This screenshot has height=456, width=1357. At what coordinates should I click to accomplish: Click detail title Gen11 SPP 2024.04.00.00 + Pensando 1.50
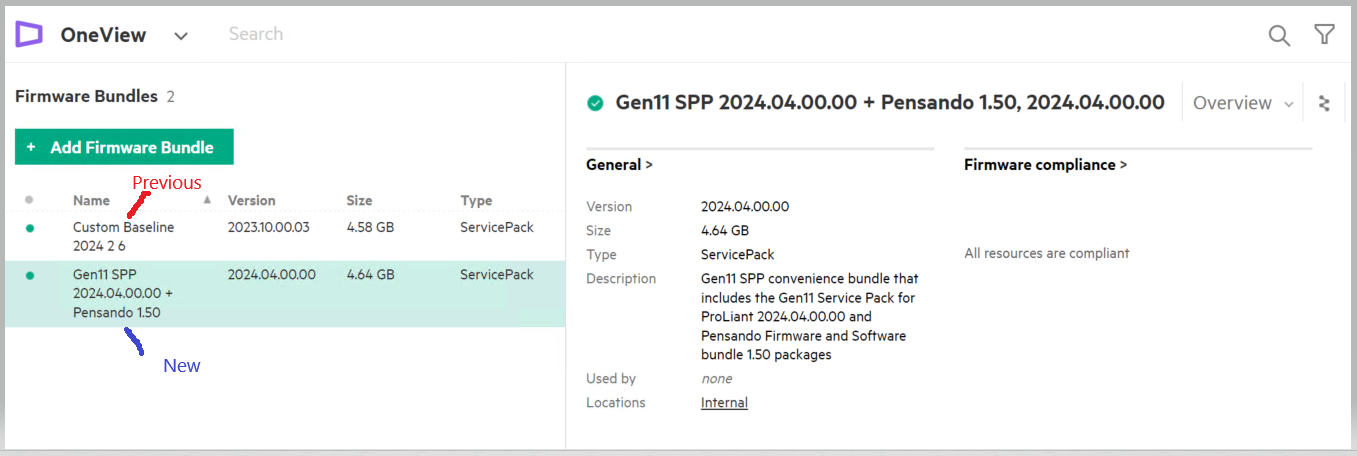(889, 102)
